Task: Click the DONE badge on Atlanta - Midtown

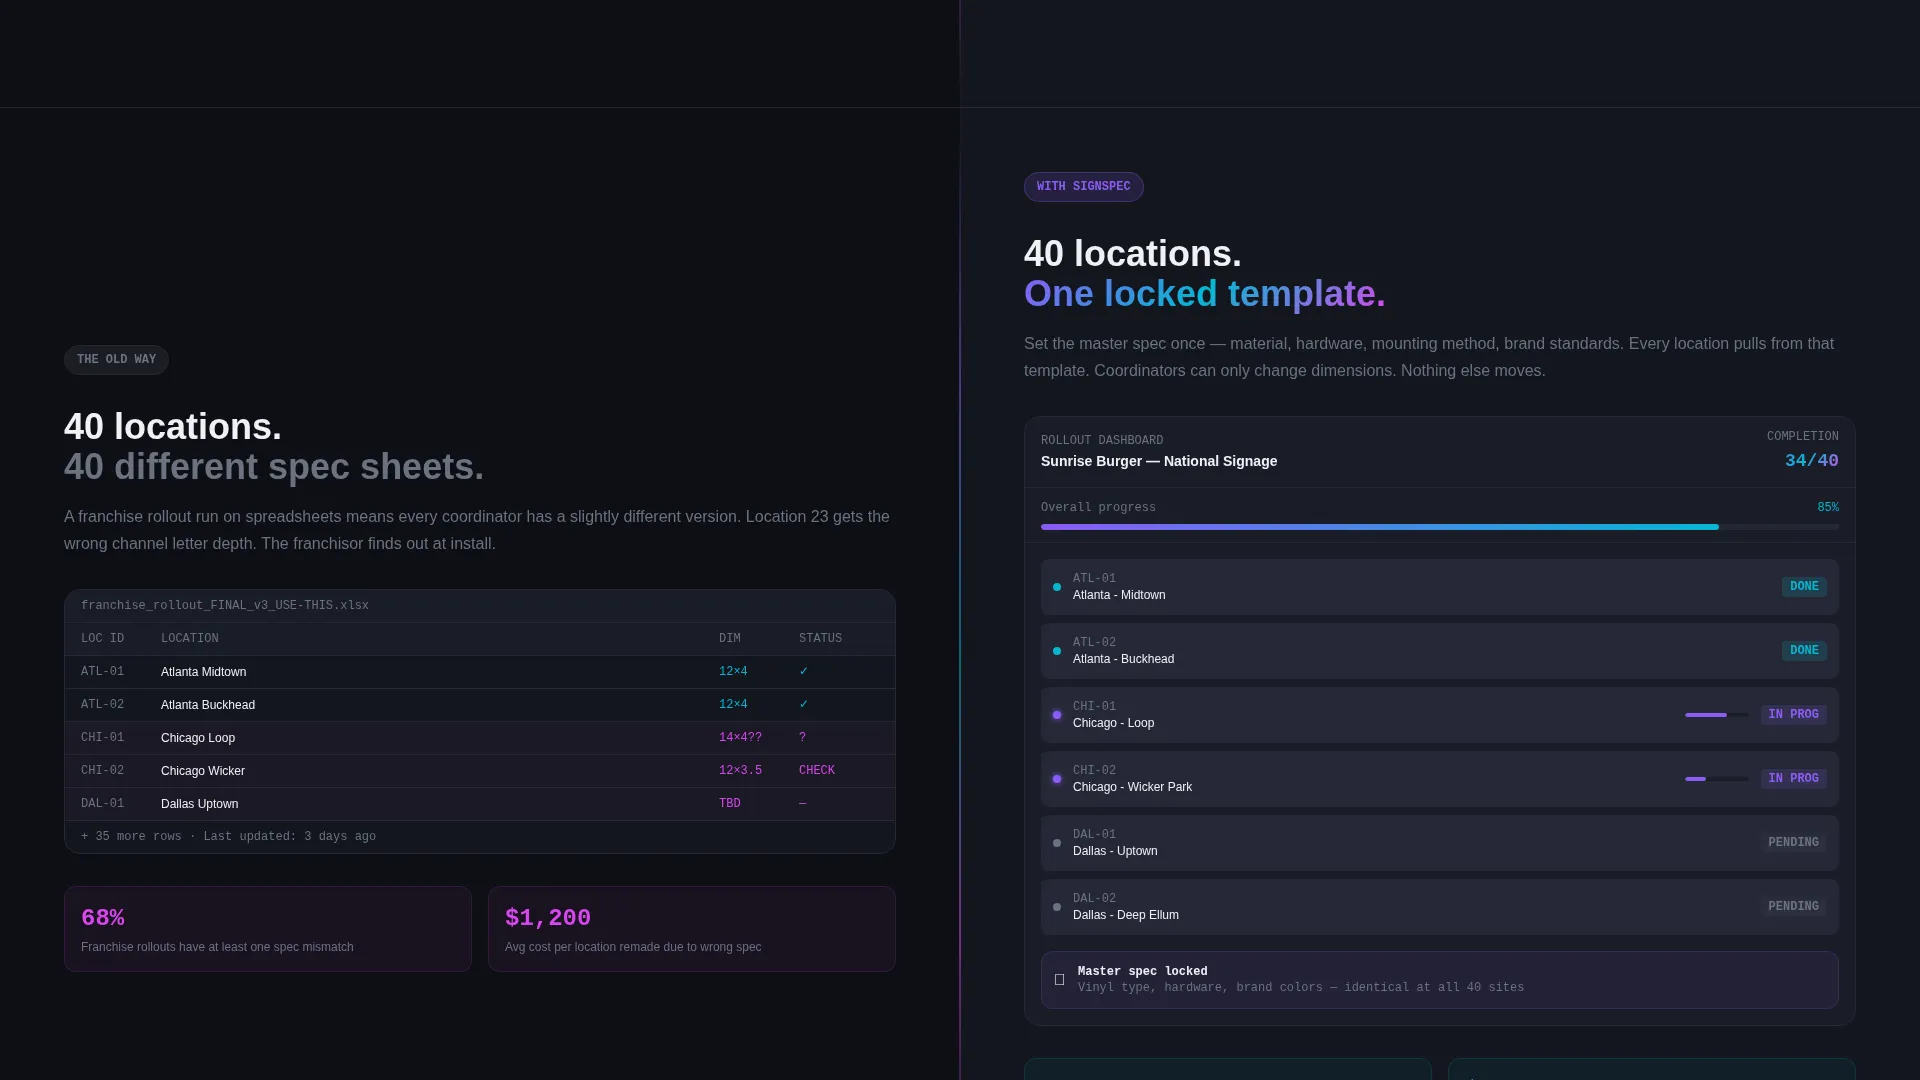Action: 1804,587
